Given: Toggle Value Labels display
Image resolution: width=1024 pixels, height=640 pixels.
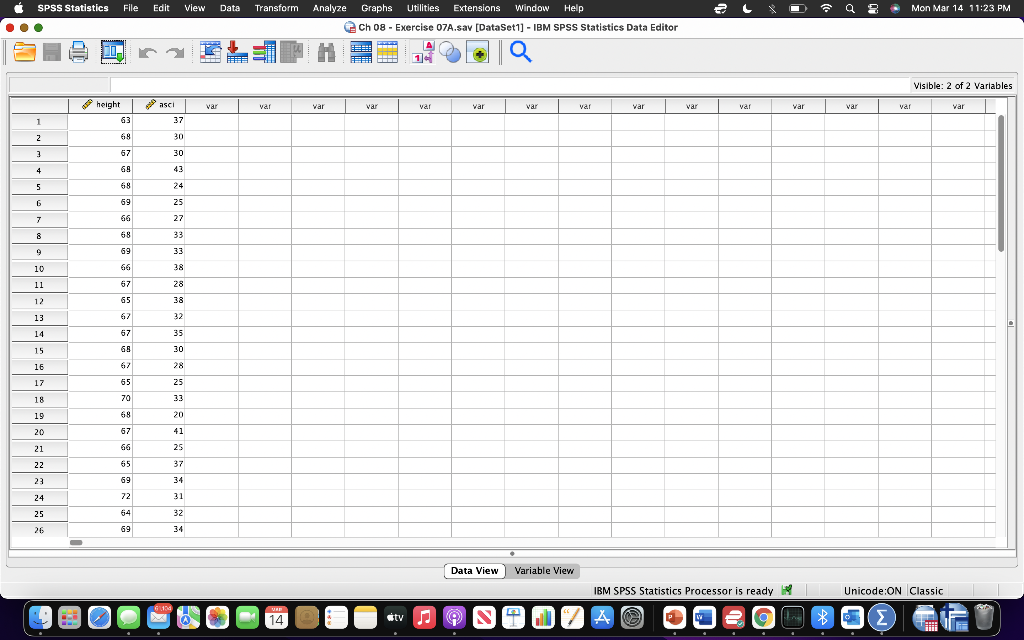Looking at the screenshot, I should click(422, 51).
